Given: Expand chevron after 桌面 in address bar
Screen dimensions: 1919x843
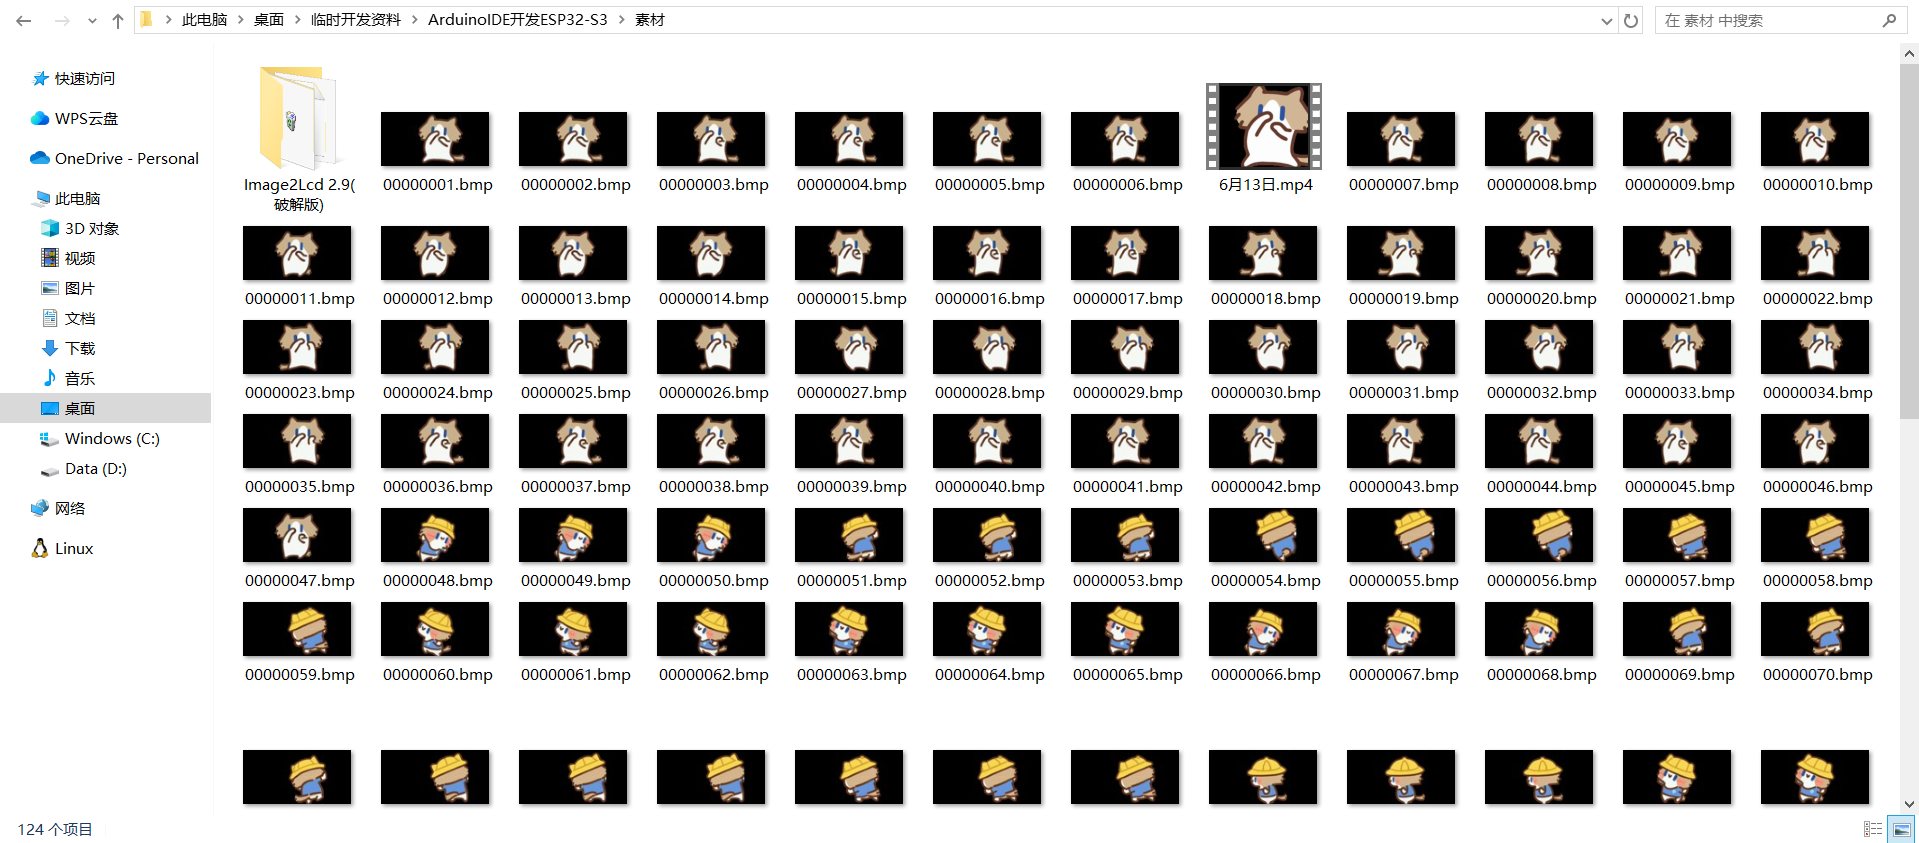Looking at the screenshot, I should pos(298,20).
